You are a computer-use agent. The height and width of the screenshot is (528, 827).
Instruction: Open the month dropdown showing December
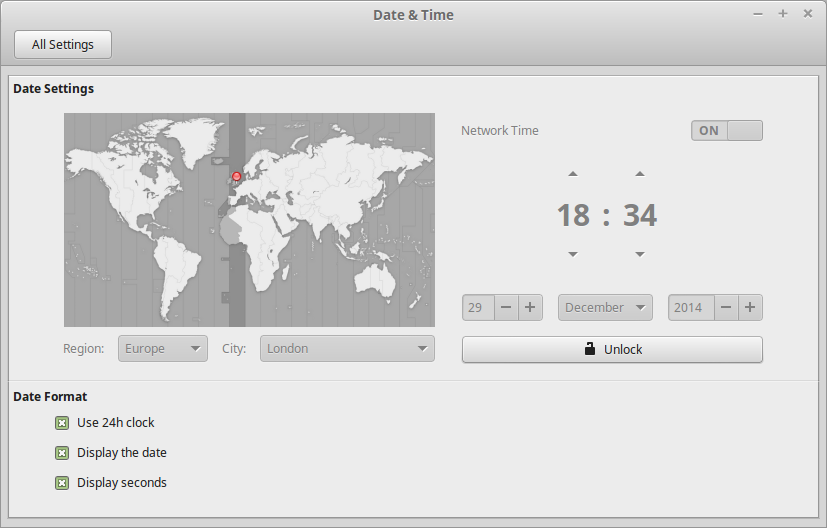[x=605, y=308]
